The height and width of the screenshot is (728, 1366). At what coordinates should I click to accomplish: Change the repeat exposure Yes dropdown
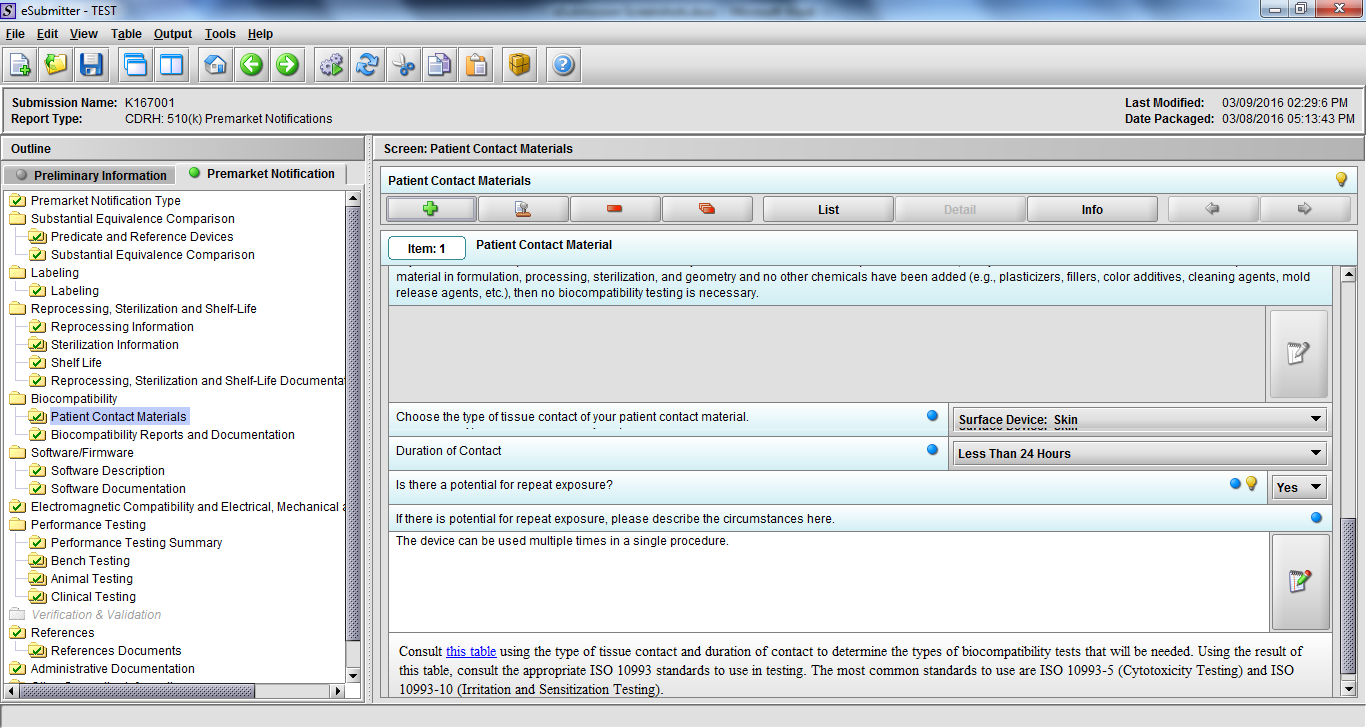(x=1299, y=488)
